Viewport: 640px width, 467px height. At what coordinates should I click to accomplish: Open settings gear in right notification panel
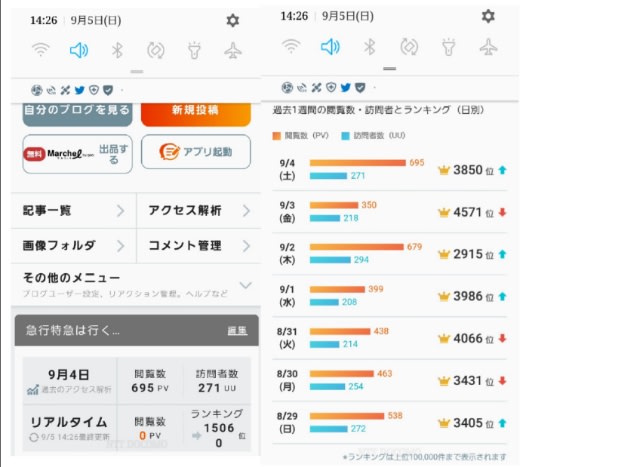(488, 16)
